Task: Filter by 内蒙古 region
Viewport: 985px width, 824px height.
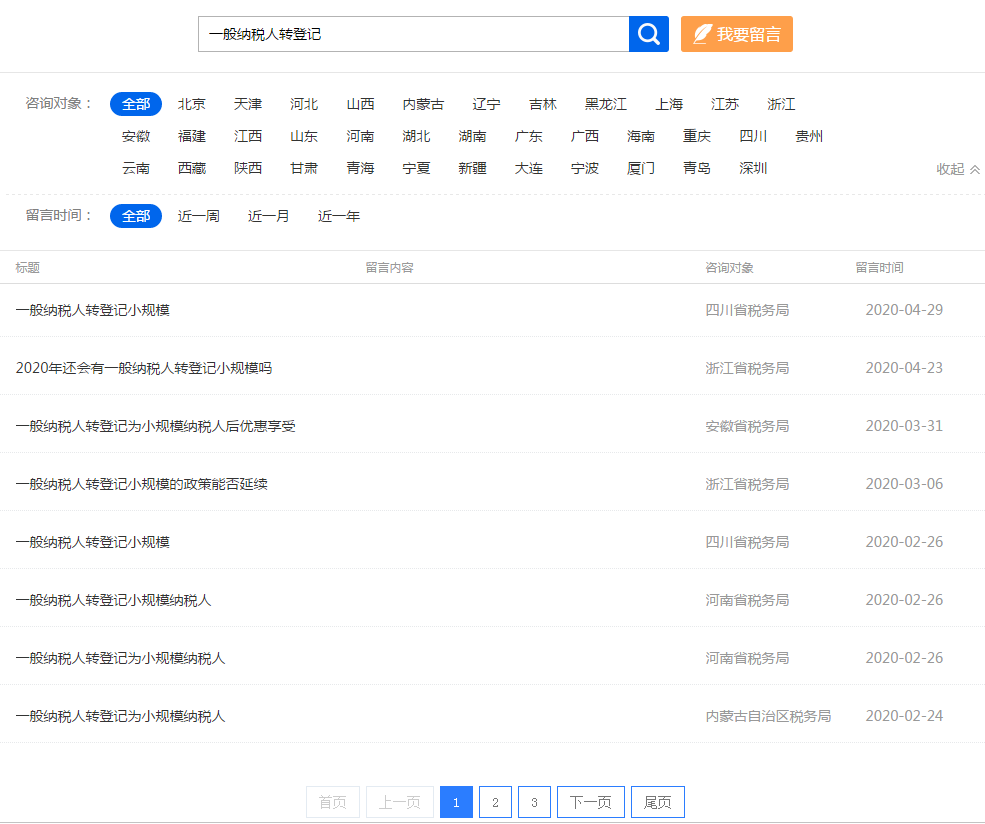Action: [x=423, y=104]
